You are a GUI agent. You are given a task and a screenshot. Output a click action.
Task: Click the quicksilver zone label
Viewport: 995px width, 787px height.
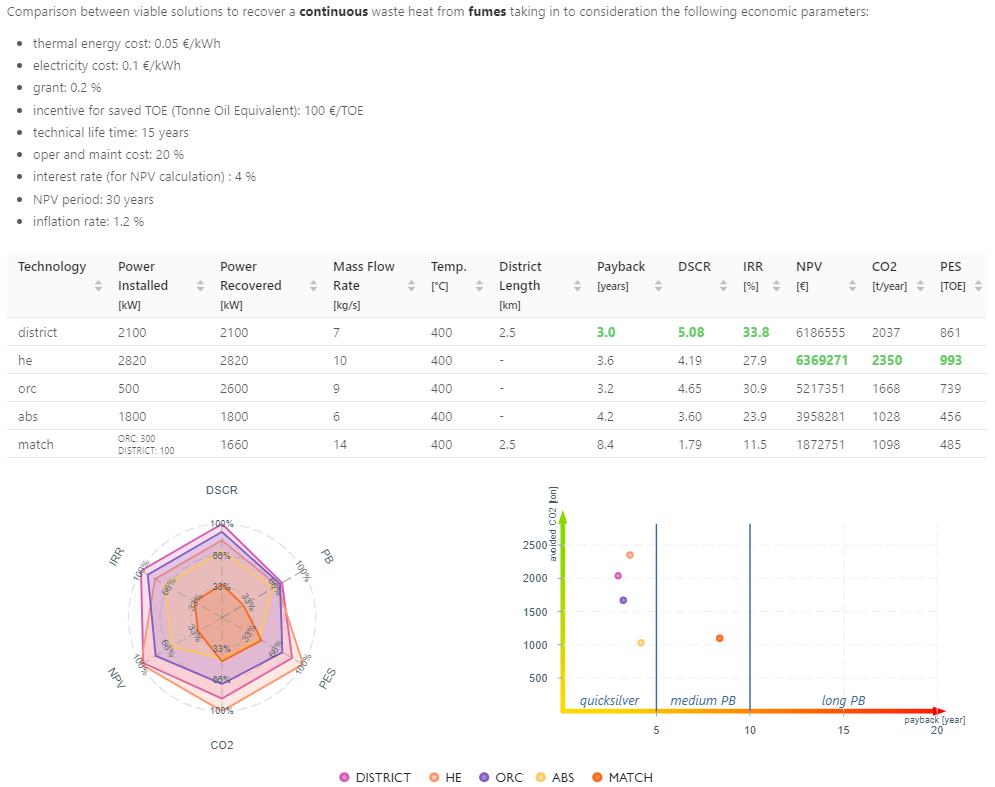coord(609,700)
